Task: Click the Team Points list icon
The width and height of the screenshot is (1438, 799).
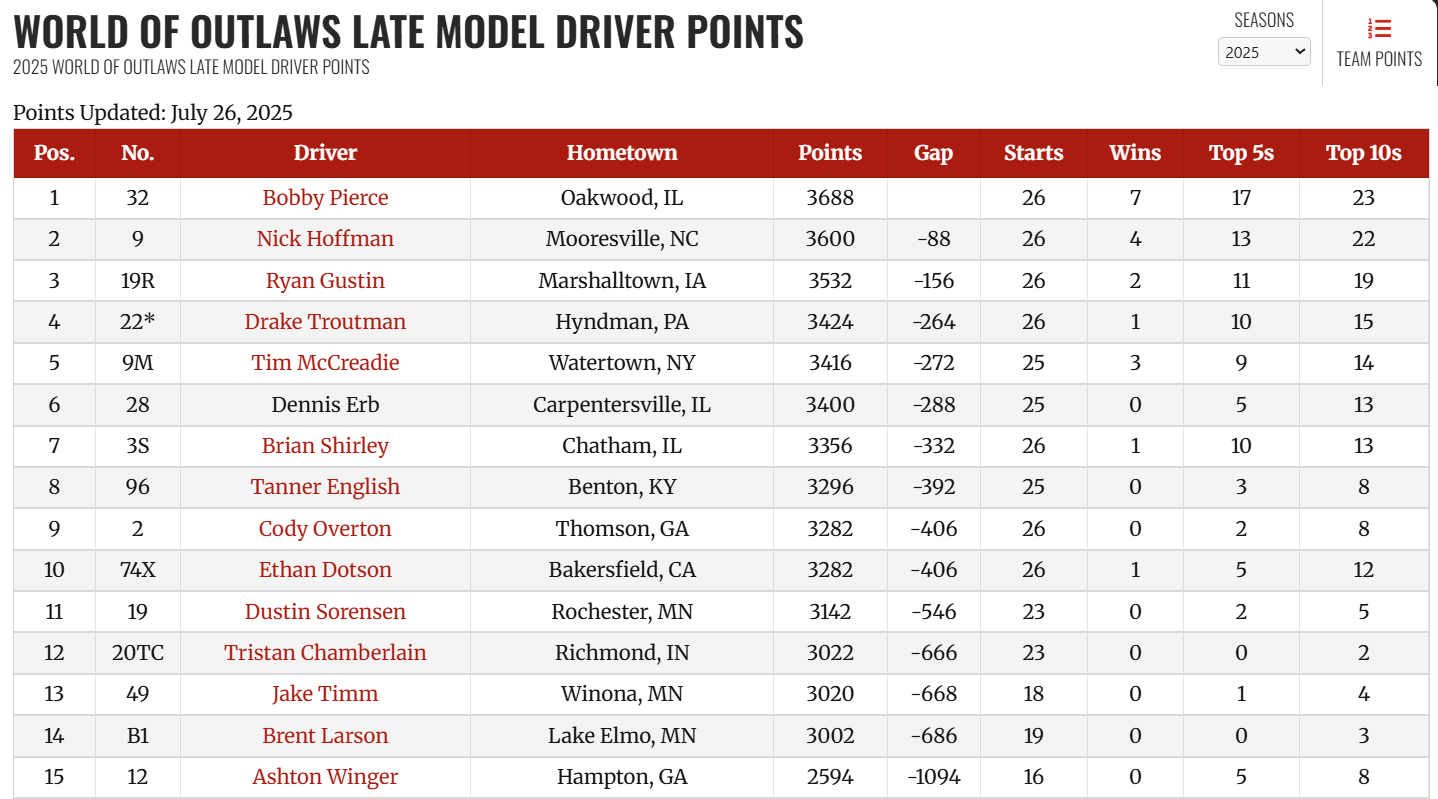Action: click(x=1379, y=29)
